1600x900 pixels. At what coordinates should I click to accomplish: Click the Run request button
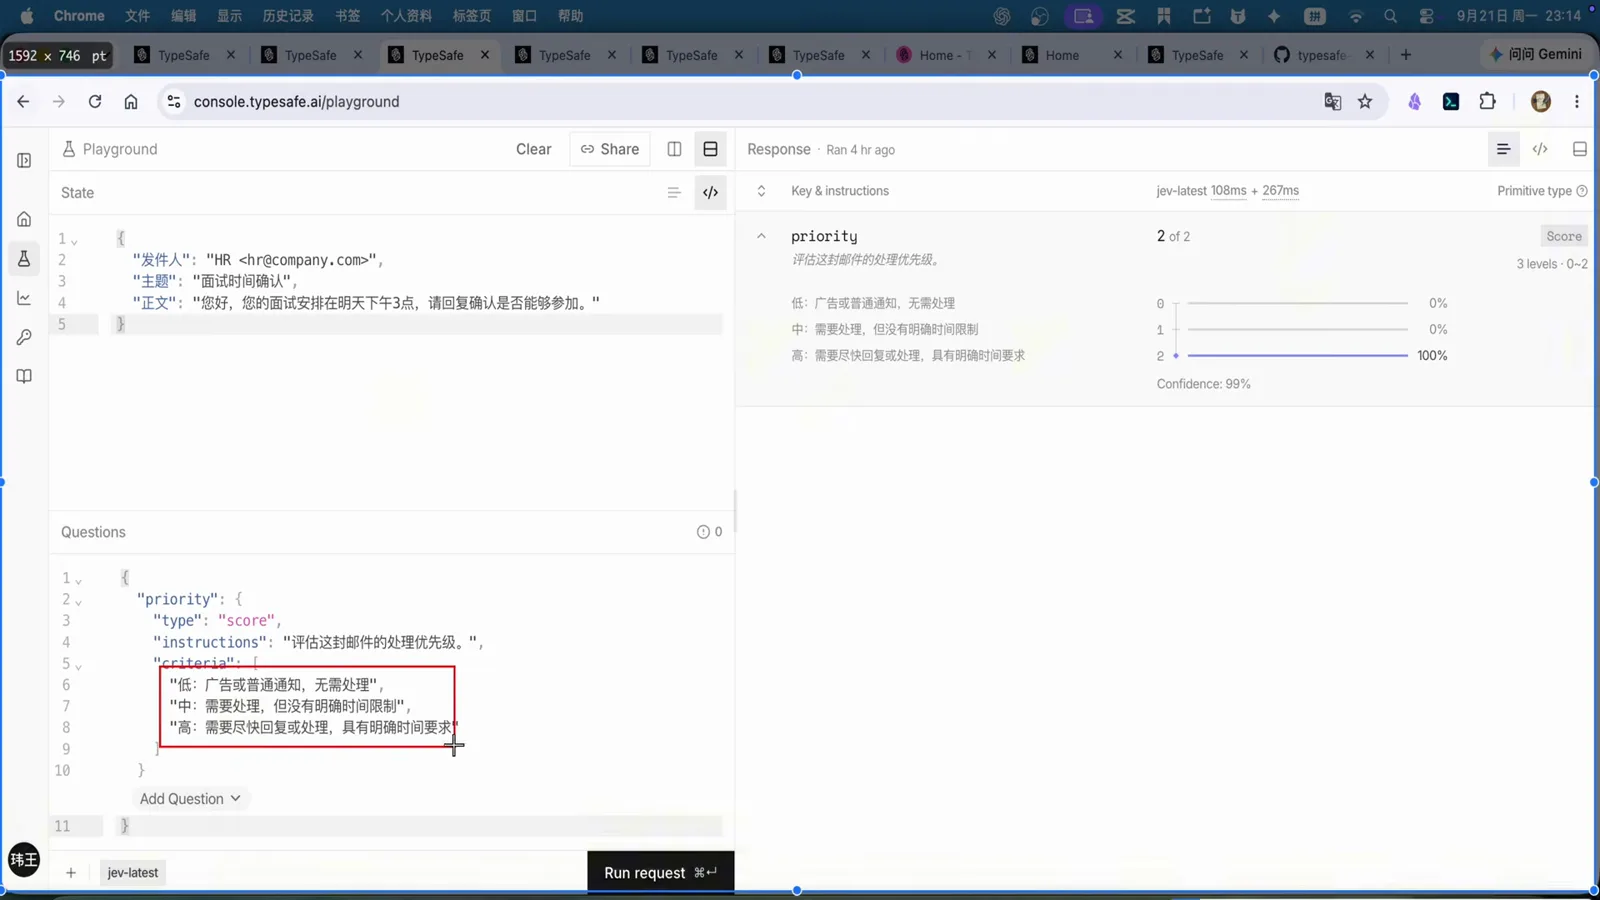tap(660, 872)
